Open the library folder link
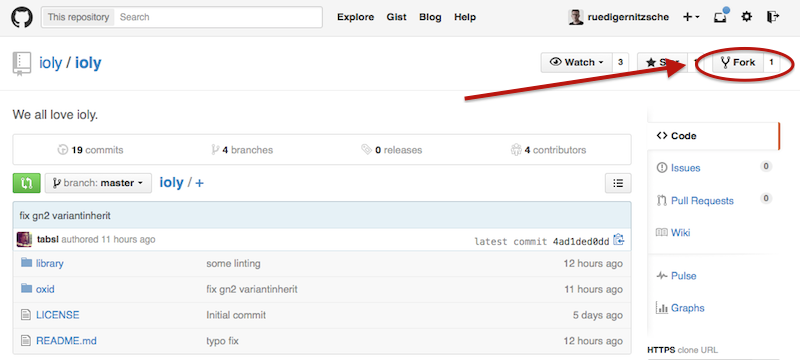800x360 pixels. (50, 264)
